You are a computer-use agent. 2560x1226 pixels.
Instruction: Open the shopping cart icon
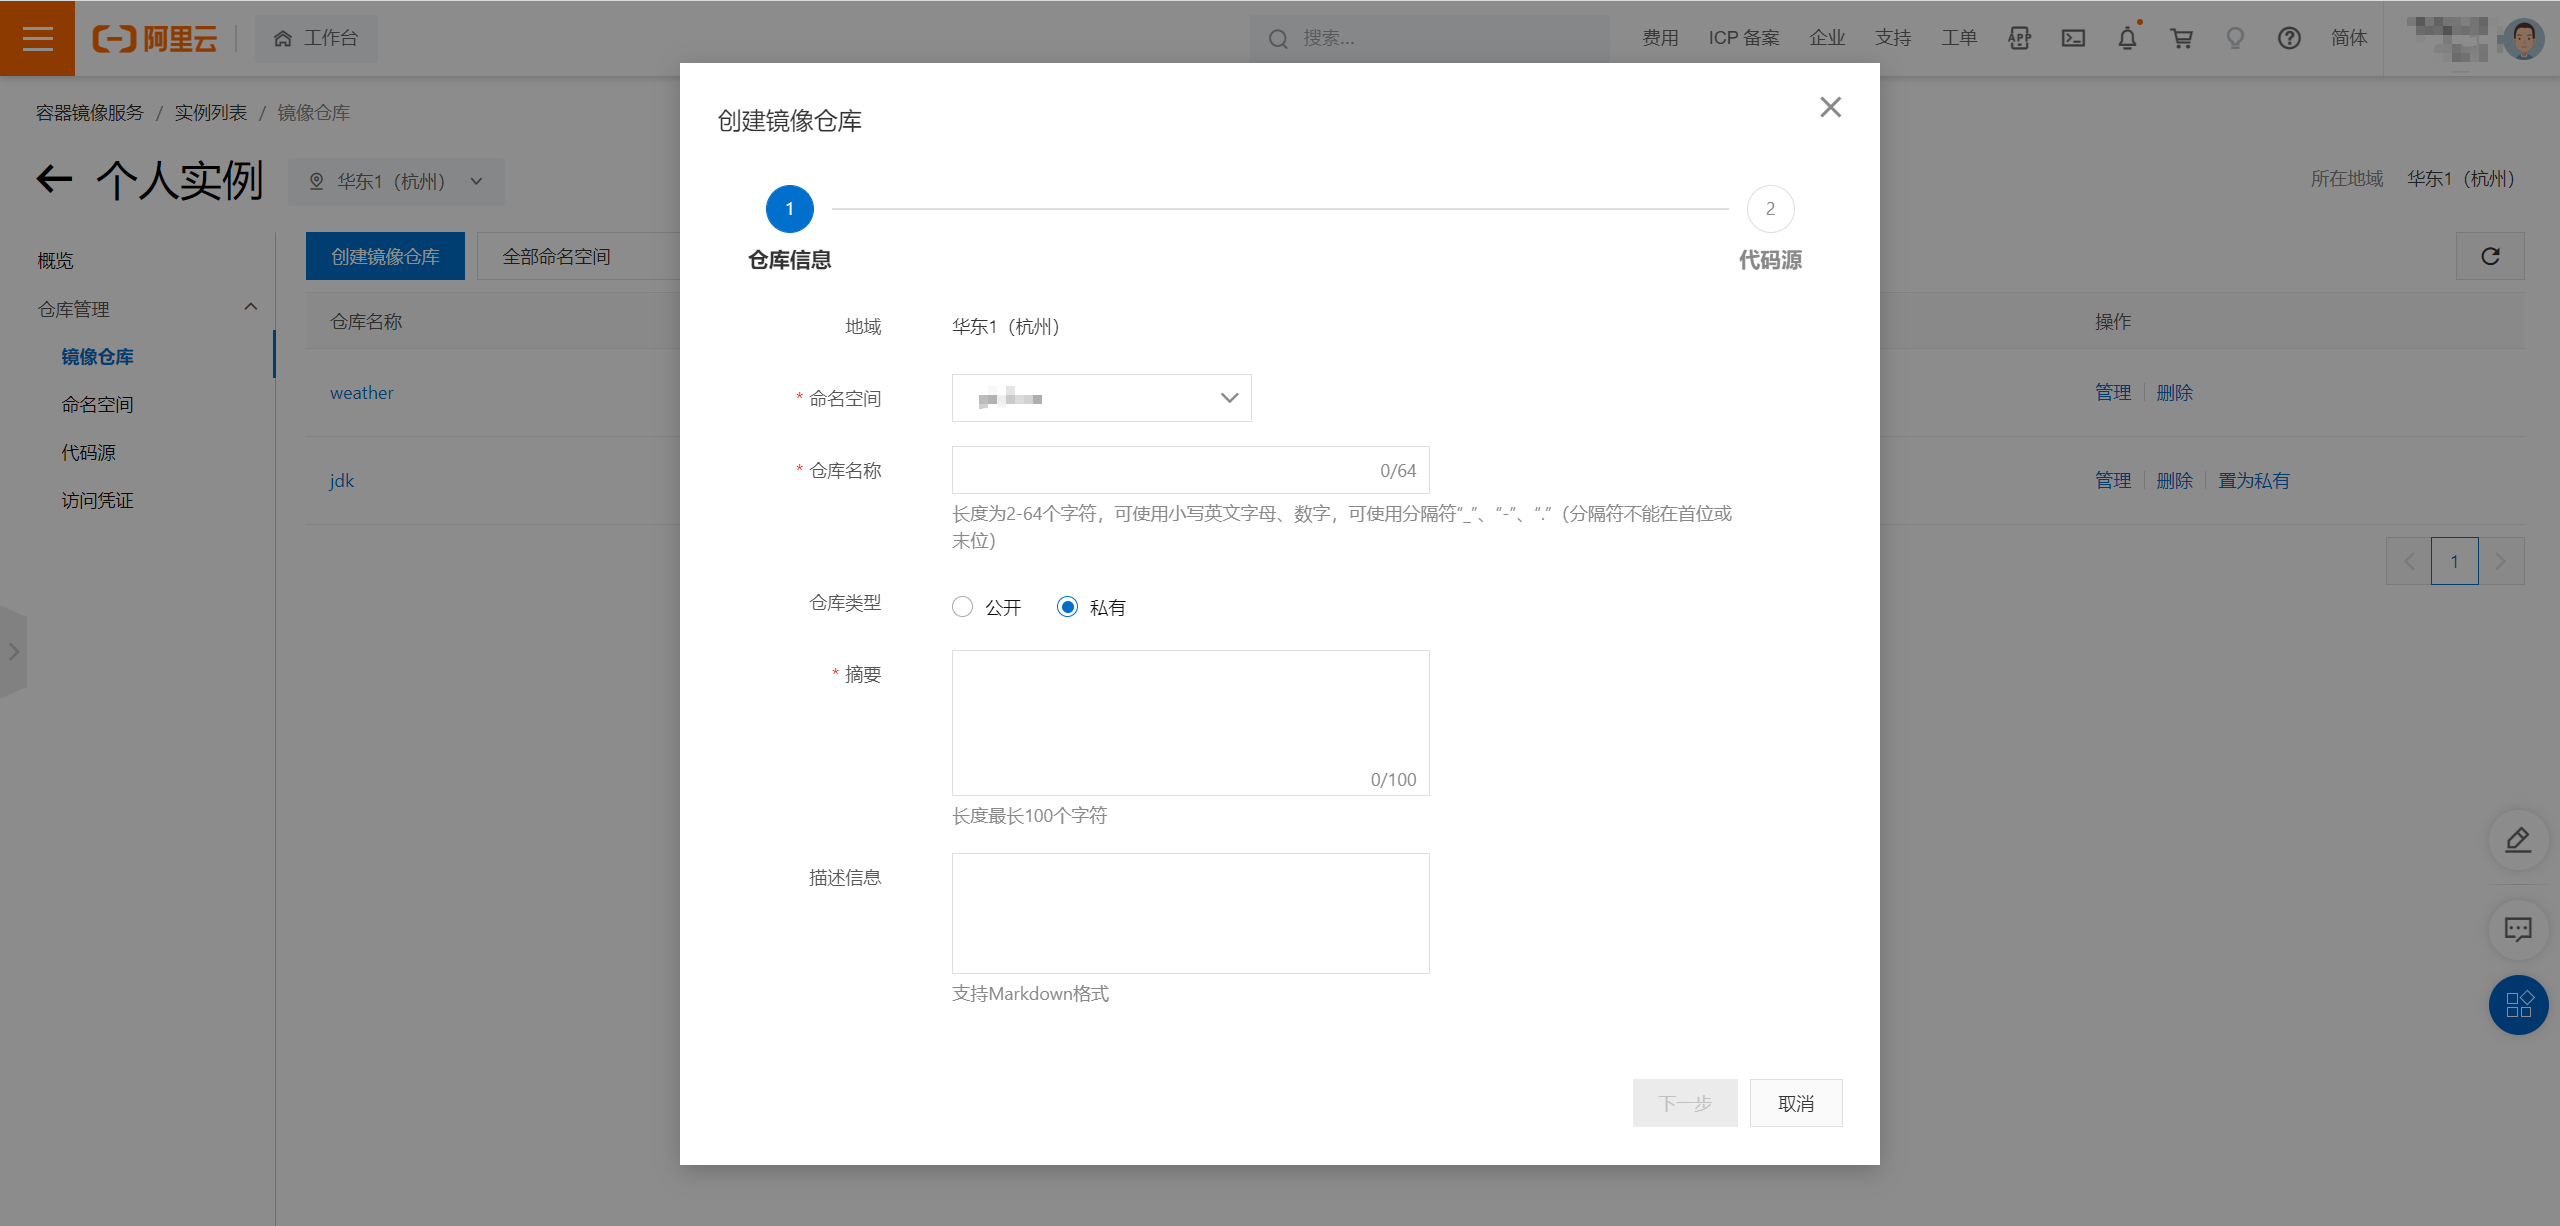[2181, 38]
